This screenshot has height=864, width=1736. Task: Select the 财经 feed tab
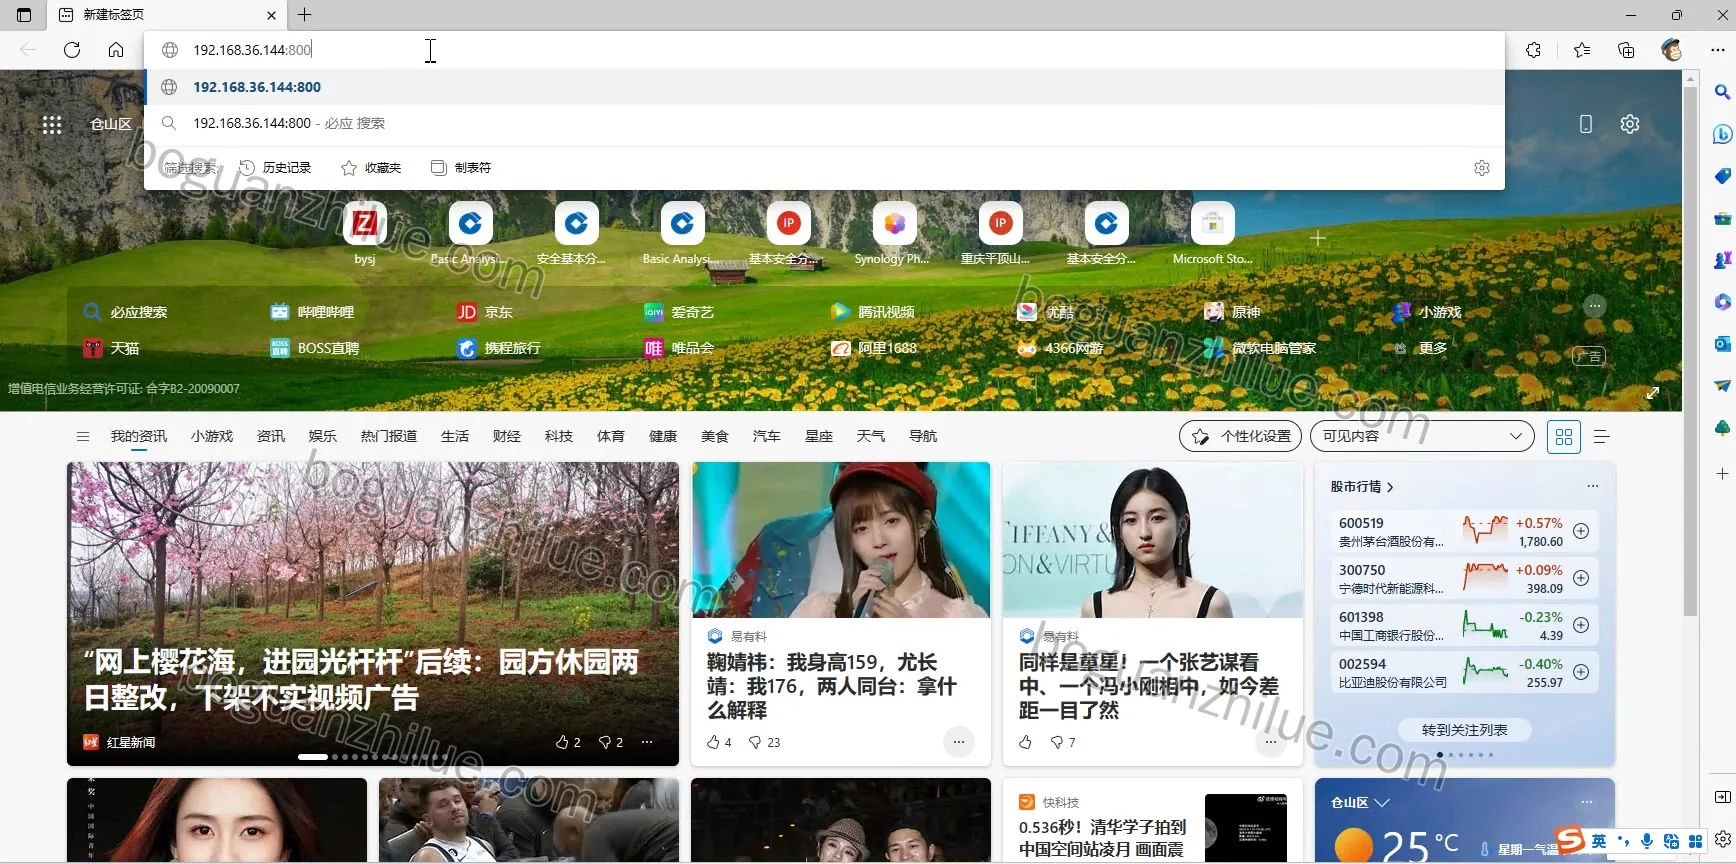pos(507,436)
